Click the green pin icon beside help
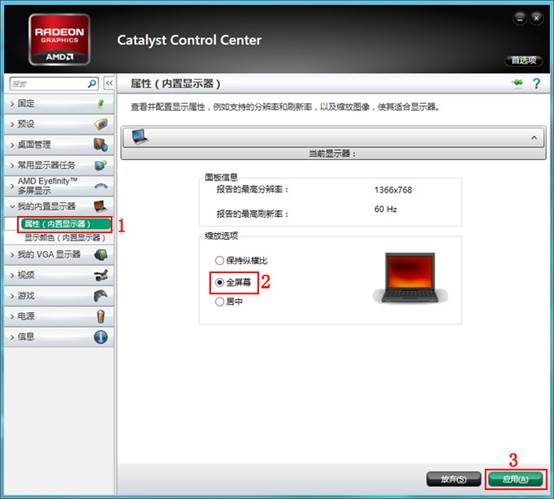This screenshot has height=499, width=554. click(517, 83)
